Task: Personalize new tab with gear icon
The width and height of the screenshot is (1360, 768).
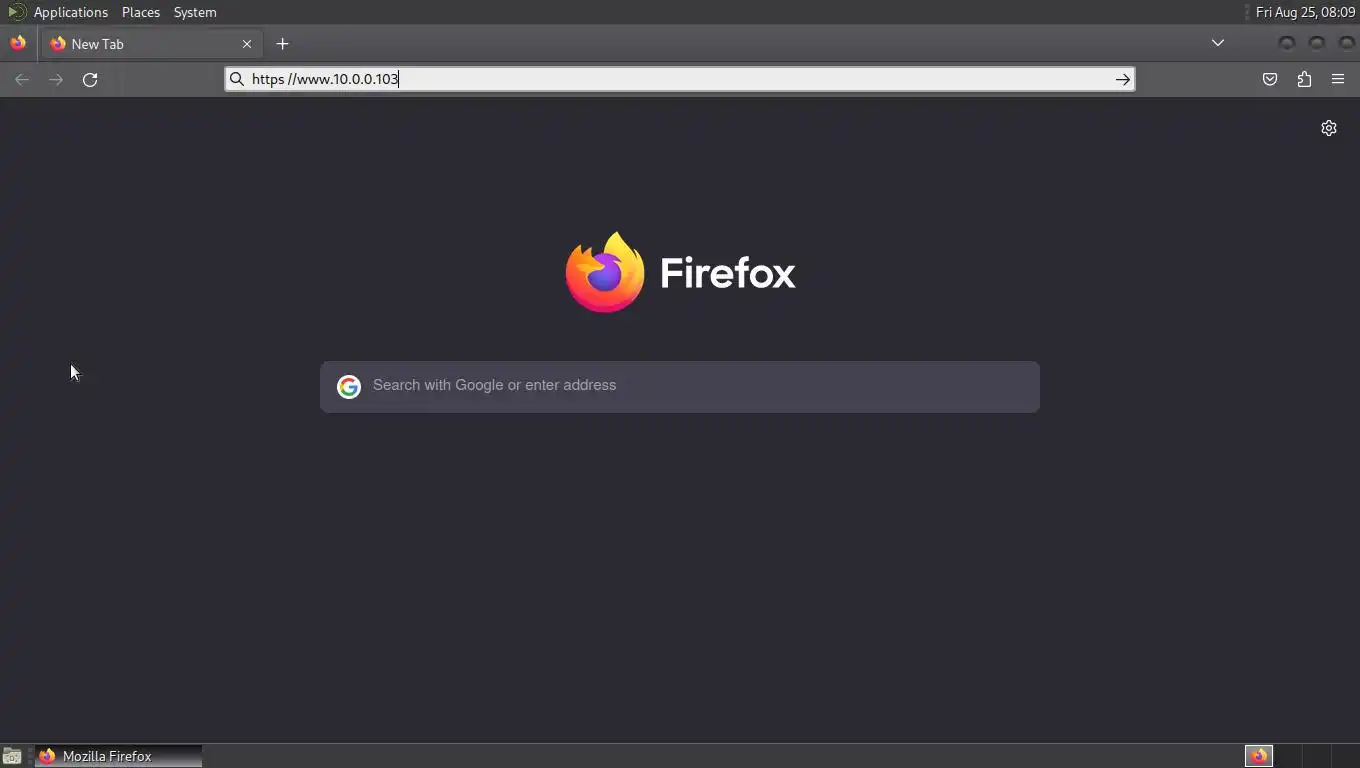Action: click(1329, 128)
